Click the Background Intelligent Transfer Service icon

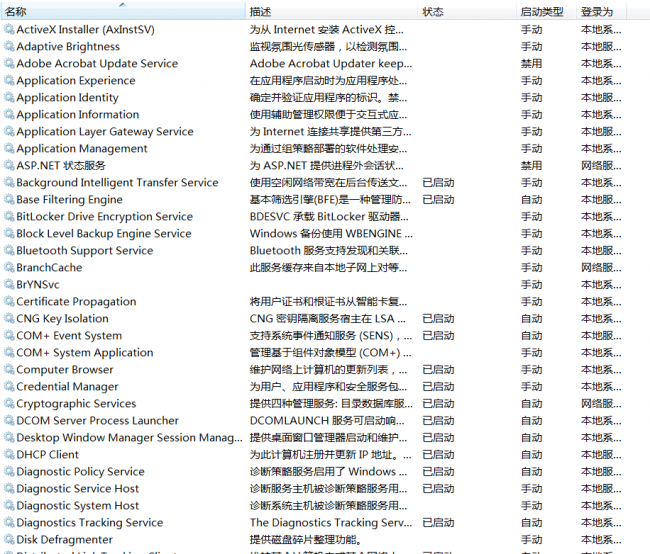pos(9,182)
